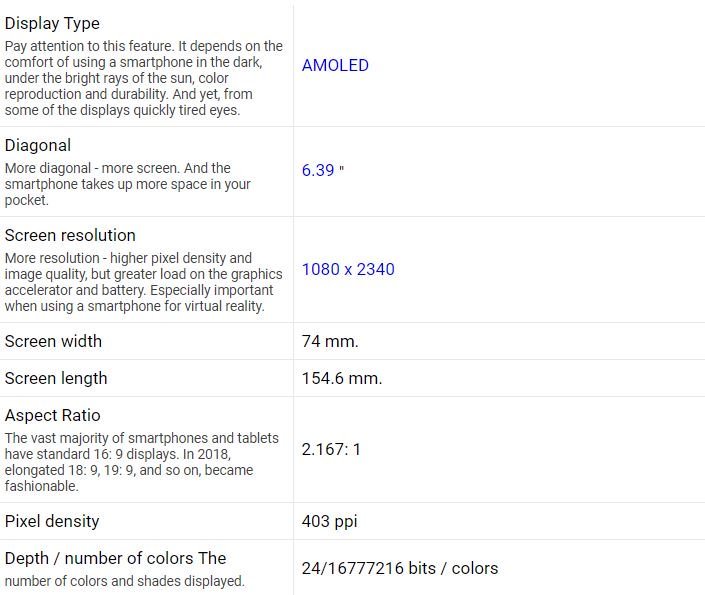Click the Screen width label
The width and height of the screenshot is (705, 595).
coord(53,341)
